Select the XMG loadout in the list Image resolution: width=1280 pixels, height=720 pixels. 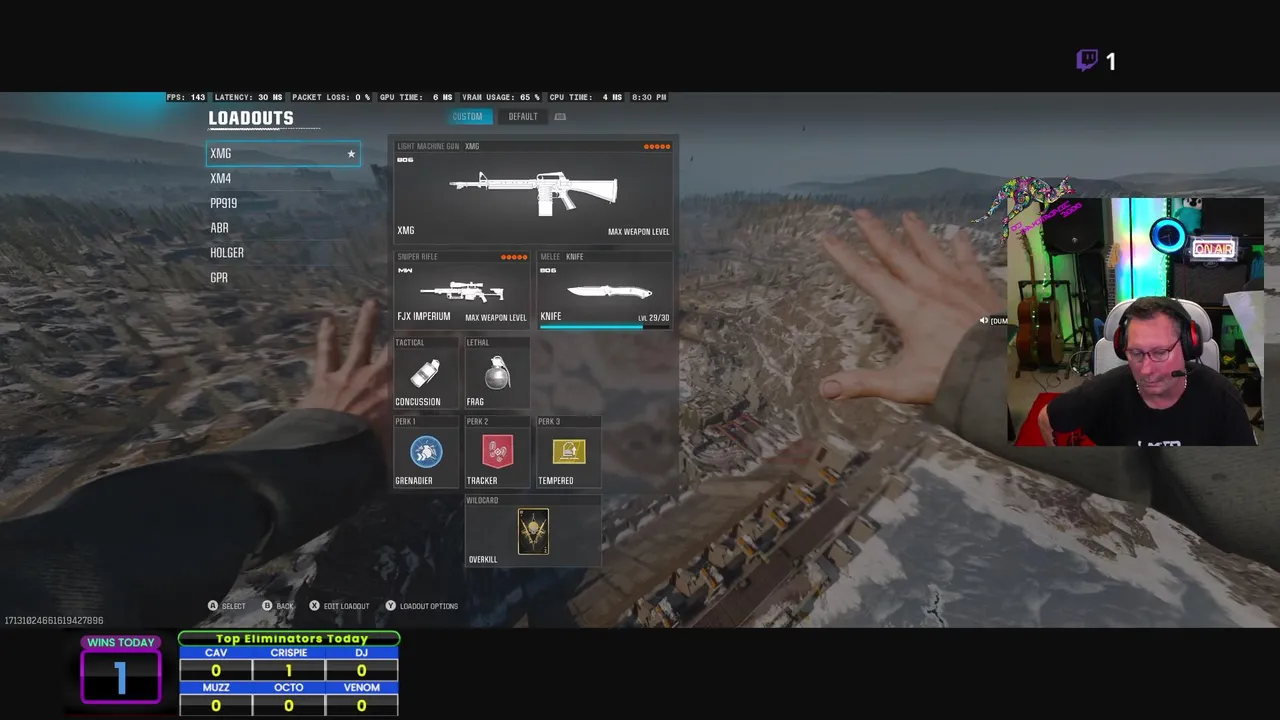(283, 153)
